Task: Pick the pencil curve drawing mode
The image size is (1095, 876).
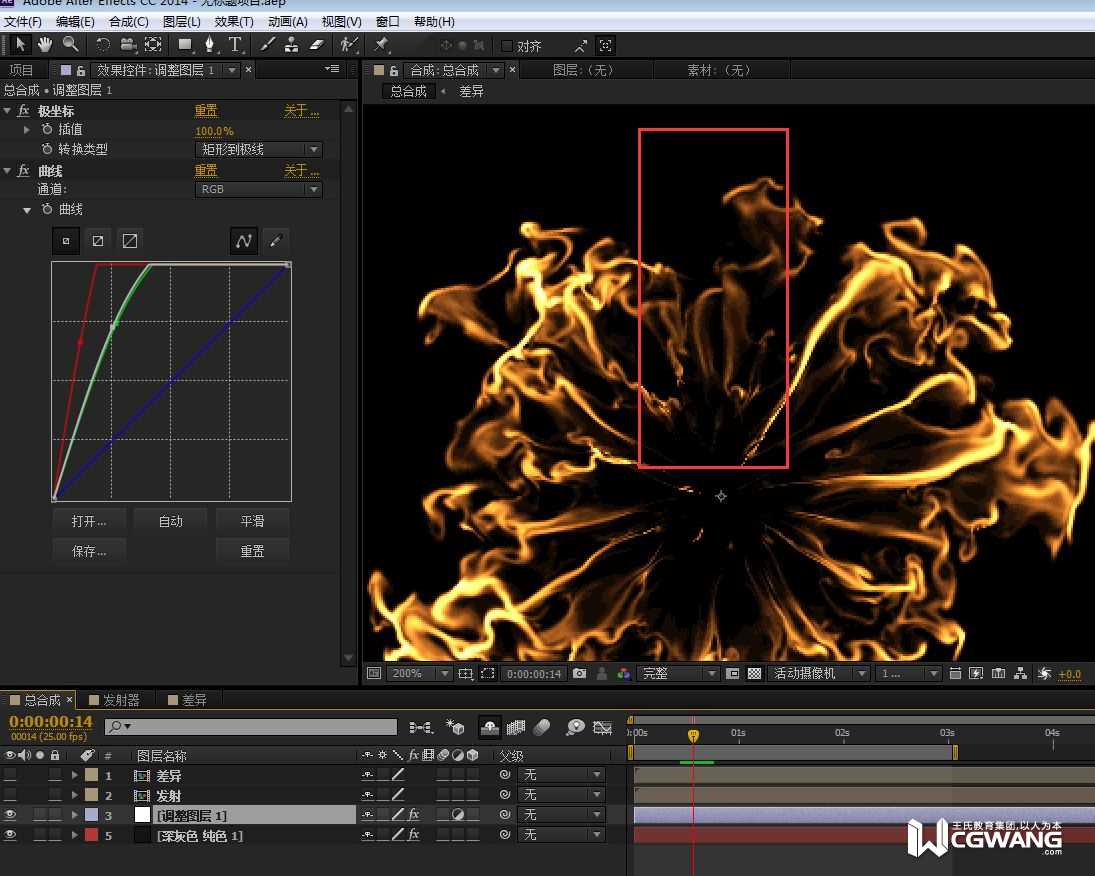Action: pyautogui.click(x=276, y=241)
